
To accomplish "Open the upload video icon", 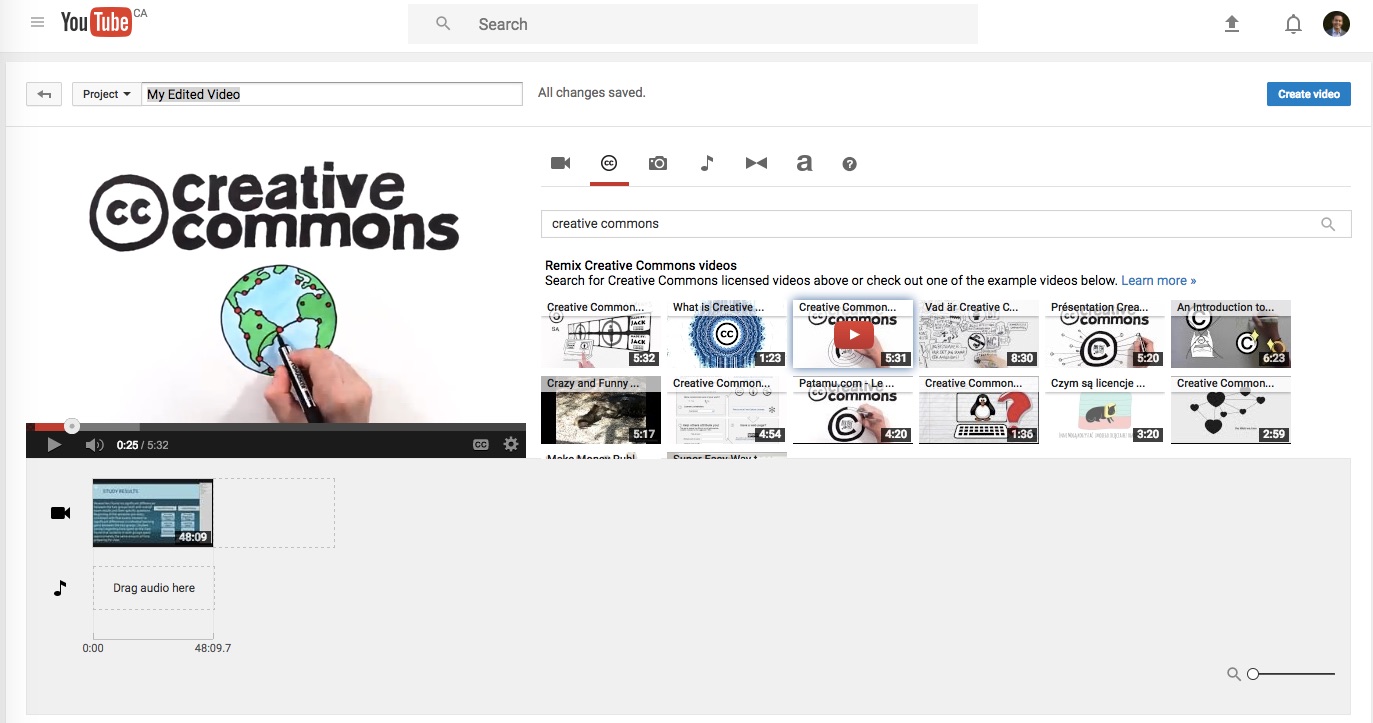I will (1232, 24).
